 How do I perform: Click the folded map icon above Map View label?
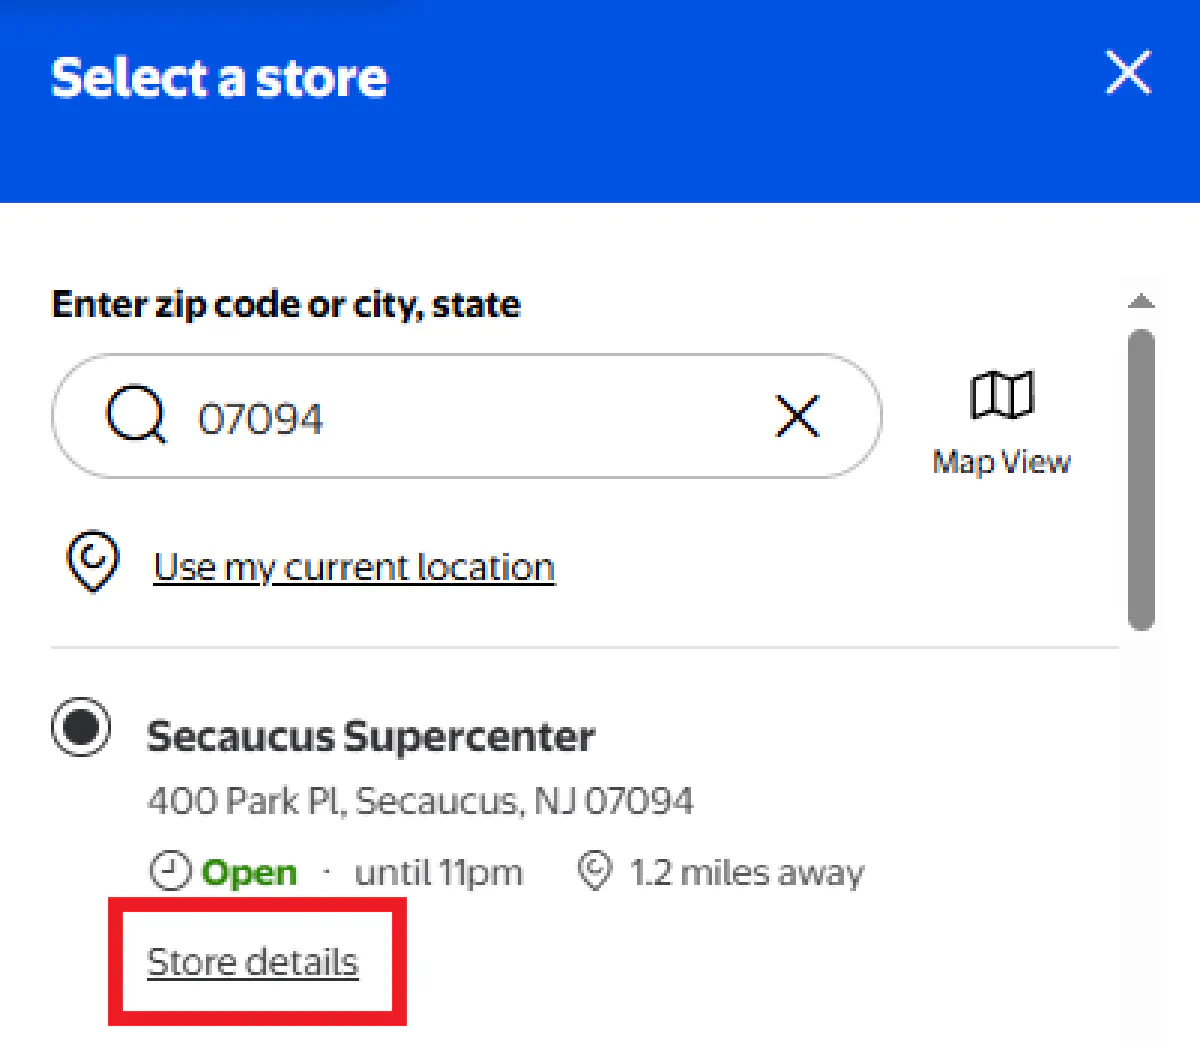tap(1000, 396)
